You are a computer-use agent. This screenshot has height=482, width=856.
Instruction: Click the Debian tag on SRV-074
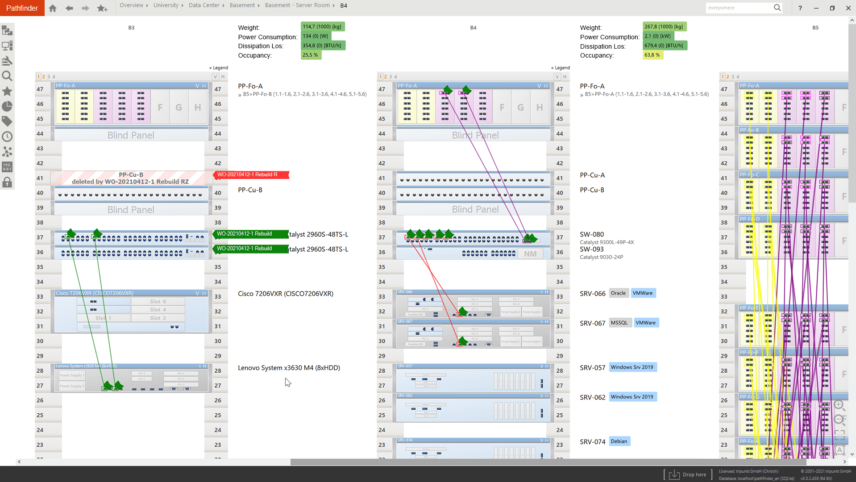(619, 441)
